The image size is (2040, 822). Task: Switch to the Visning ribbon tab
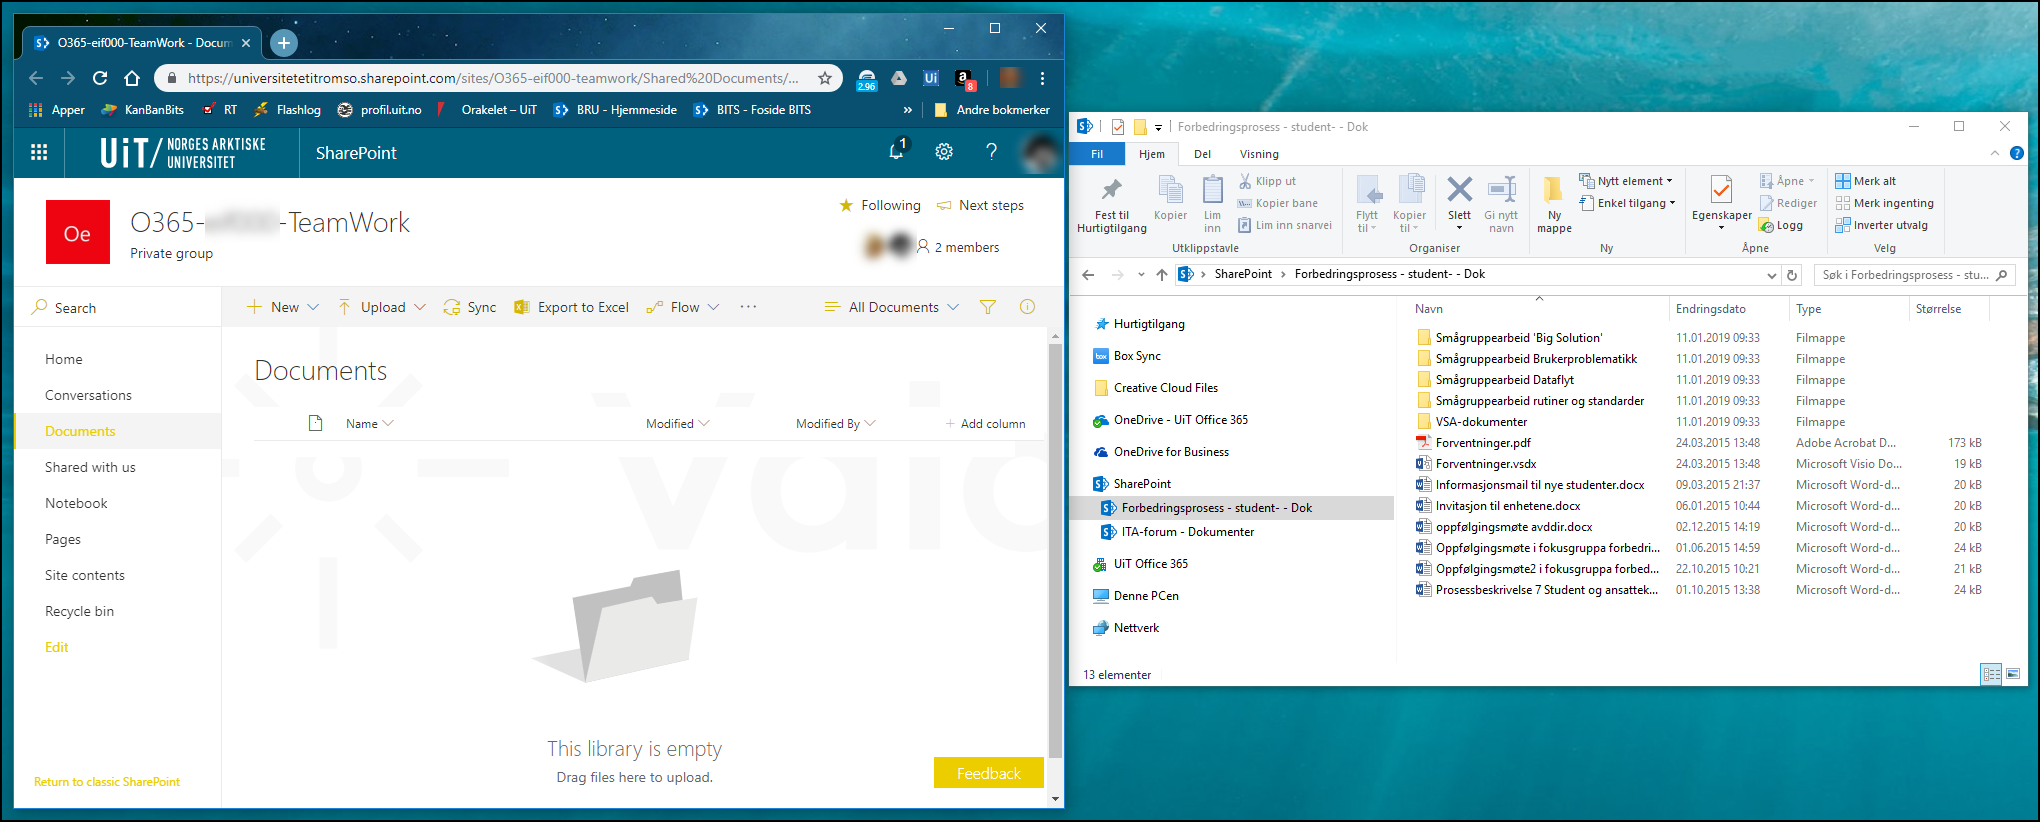1258,154
